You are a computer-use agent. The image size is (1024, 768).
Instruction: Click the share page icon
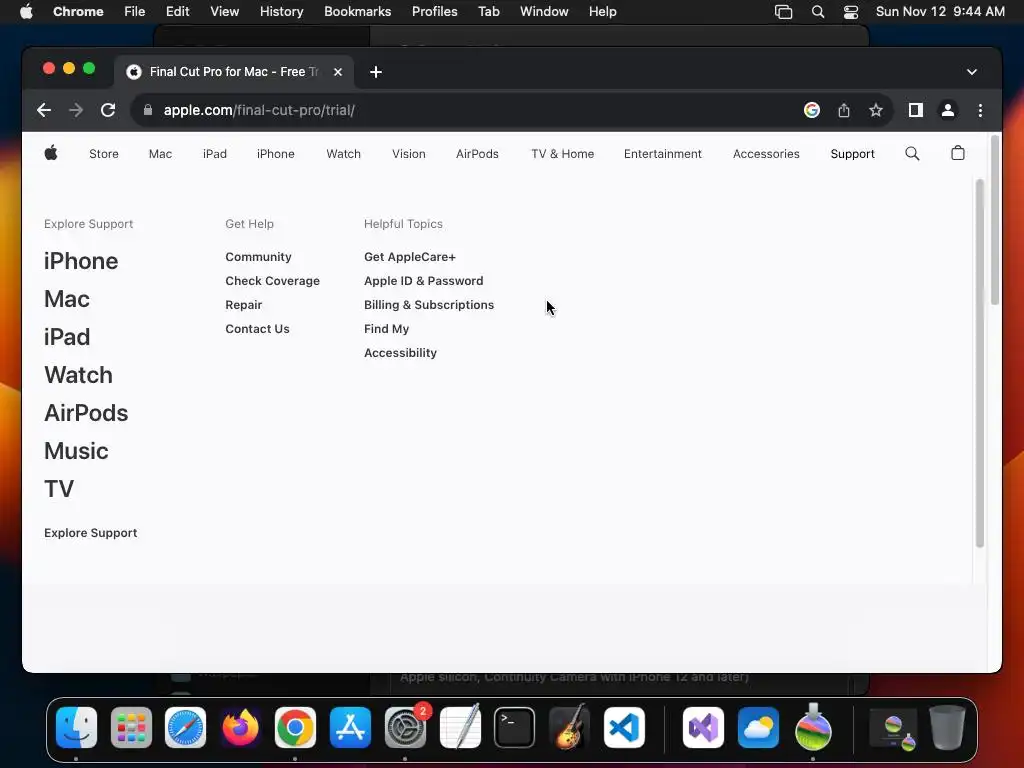(844, 110)
